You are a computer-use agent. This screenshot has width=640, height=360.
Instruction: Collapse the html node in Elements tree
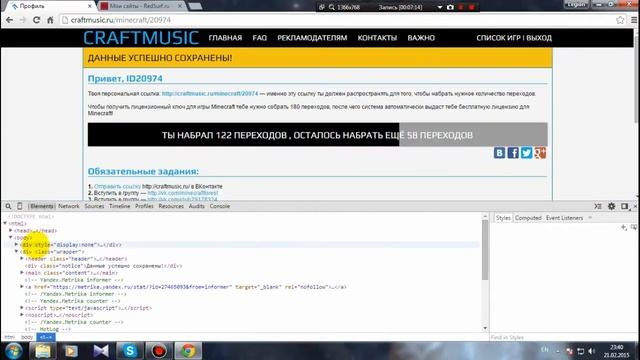pos(5,224)
